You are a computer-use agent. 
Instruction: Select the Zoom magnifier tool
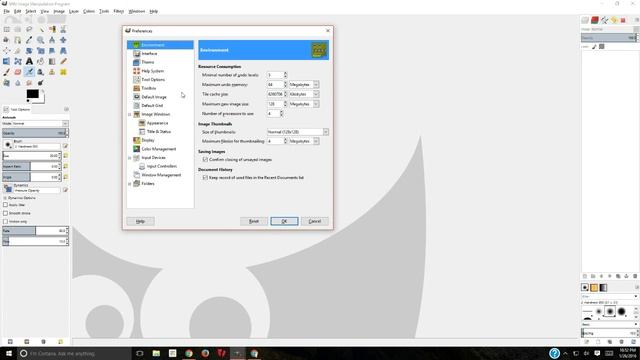[x=41, y=40]
